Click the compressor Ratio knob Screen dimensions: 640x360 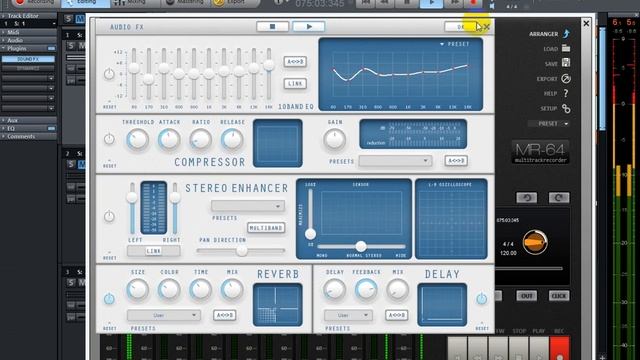pos(200,140)
